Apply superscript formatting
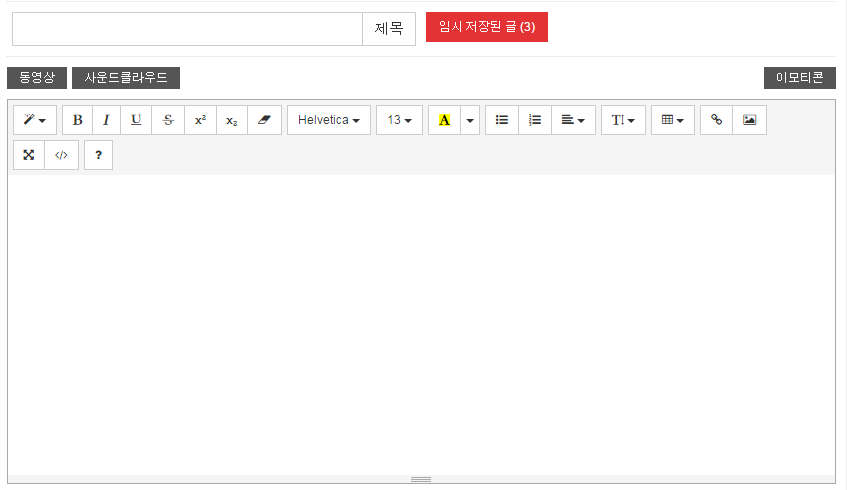 pyautogui.click(x=200, y=120)
